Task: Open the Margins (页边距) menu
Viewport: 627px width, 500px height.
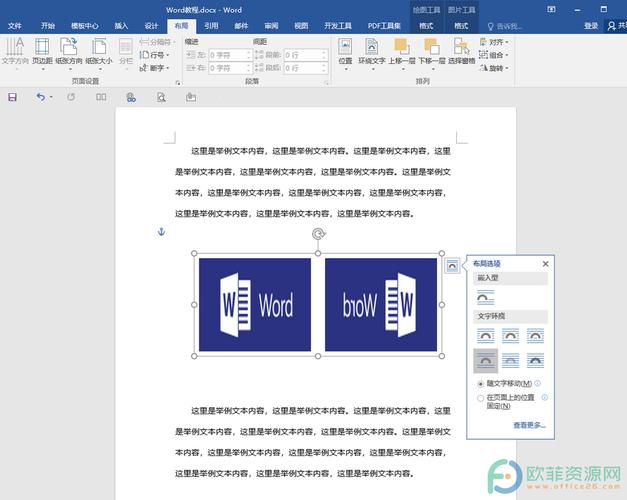Action: pos(42,53)
